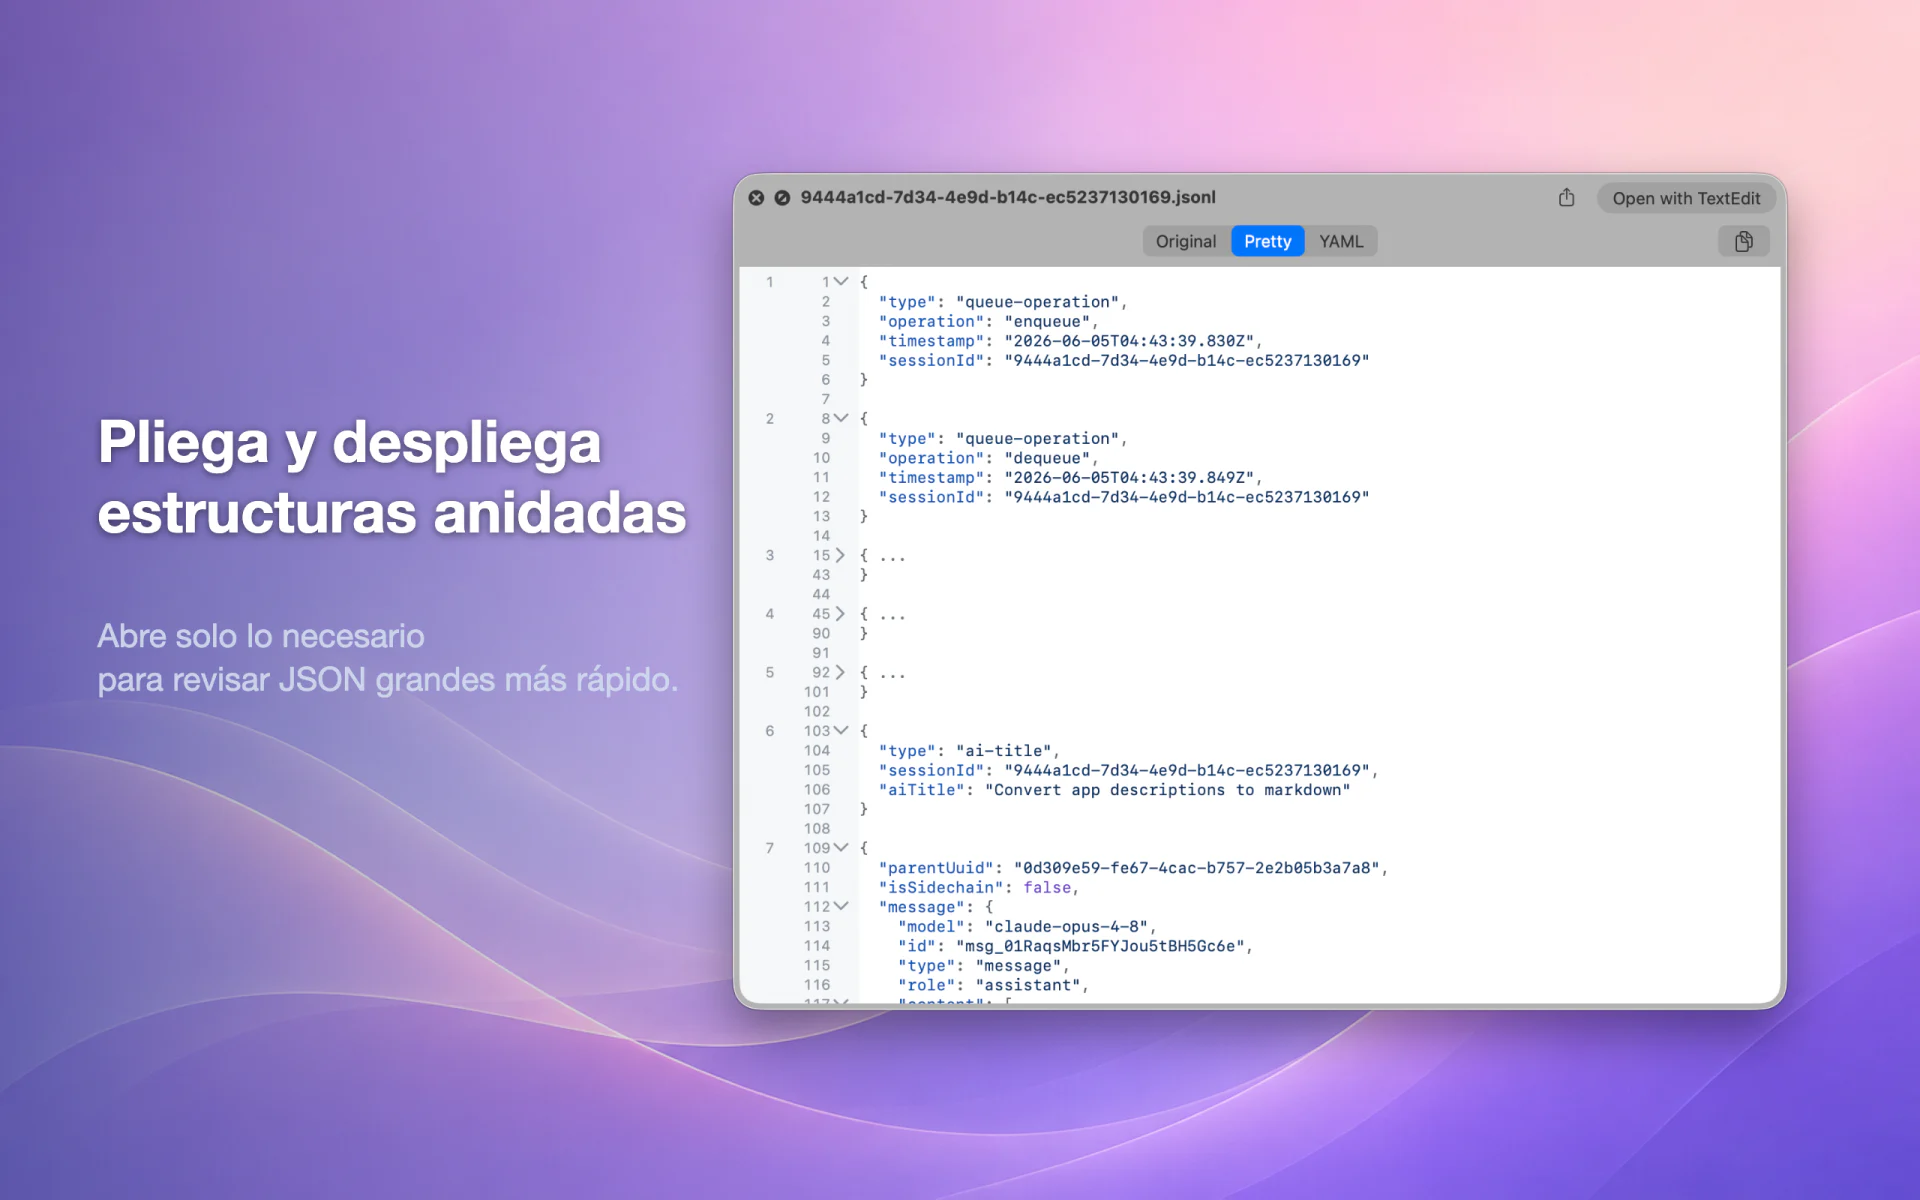
Task: Click the "claude-opus-4-8" model value
Action: click(x=1066, y=927)
